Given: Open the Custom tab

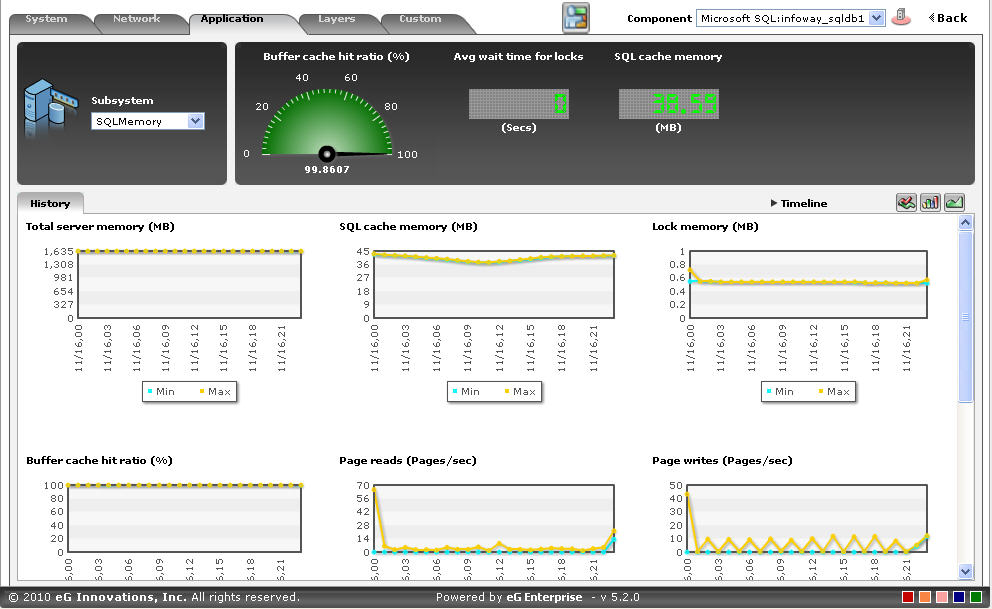Looking at the screenshot, I should point(420,19).
